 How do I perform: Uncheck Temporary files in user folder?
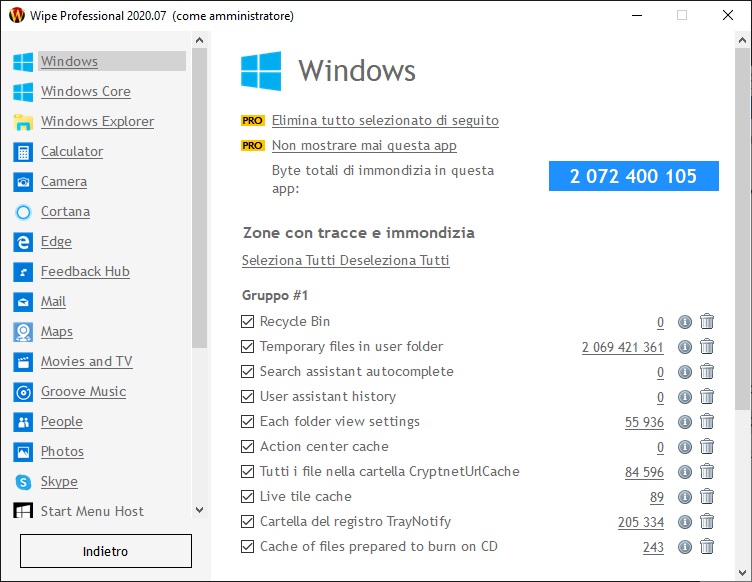pyautogui.click(x=247, y=346)
